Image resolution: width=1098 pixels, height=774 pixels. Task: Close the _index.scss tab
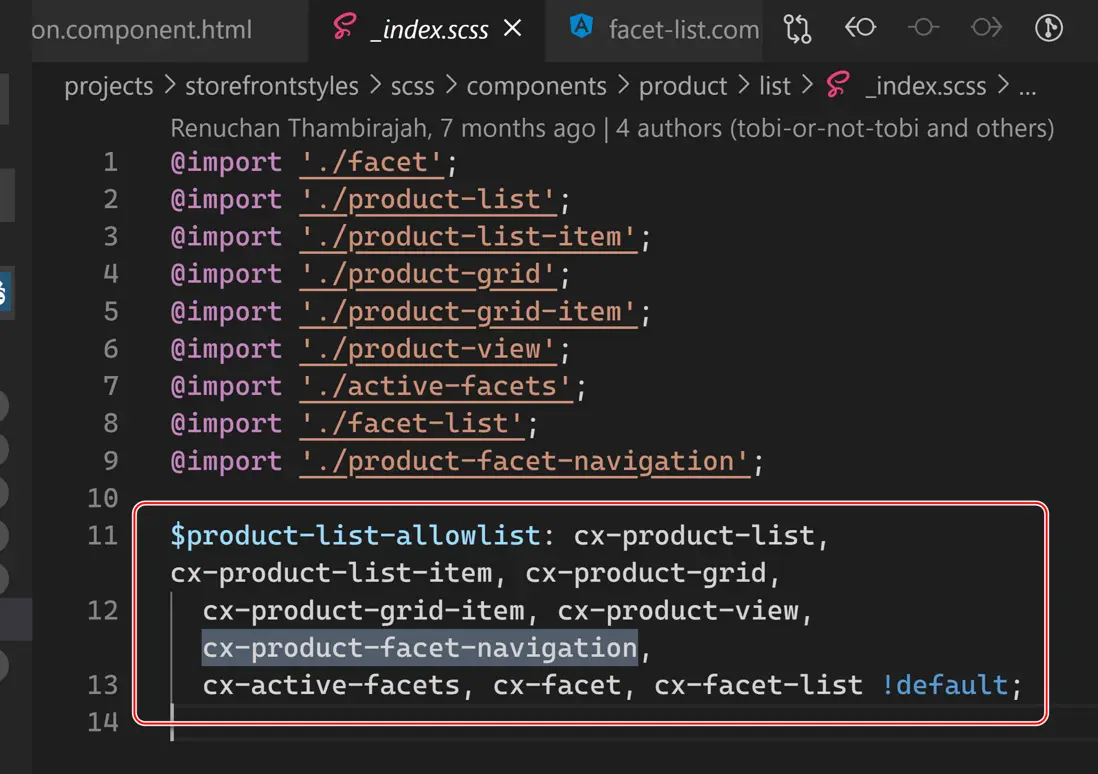512,28
